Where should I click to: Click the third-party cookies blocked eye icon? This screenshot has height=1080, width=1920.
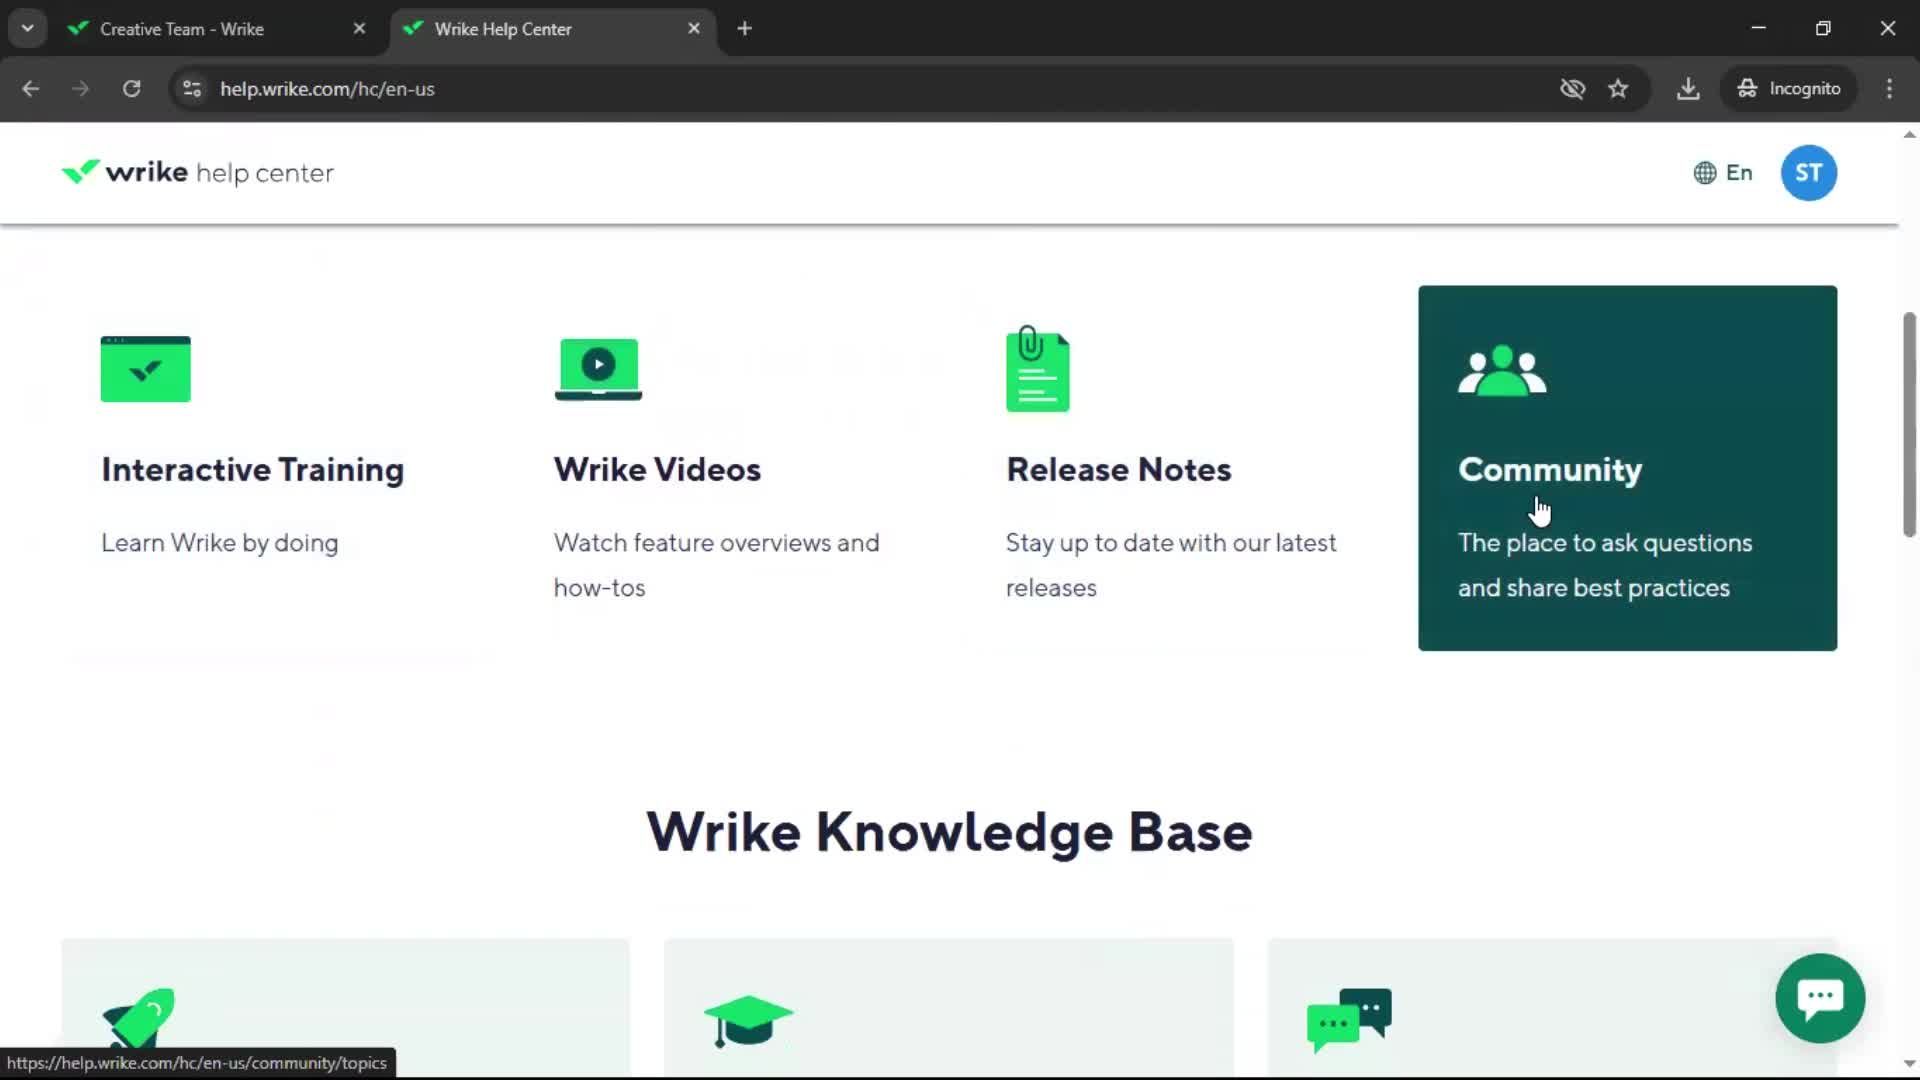click(x=1572, y=89)
